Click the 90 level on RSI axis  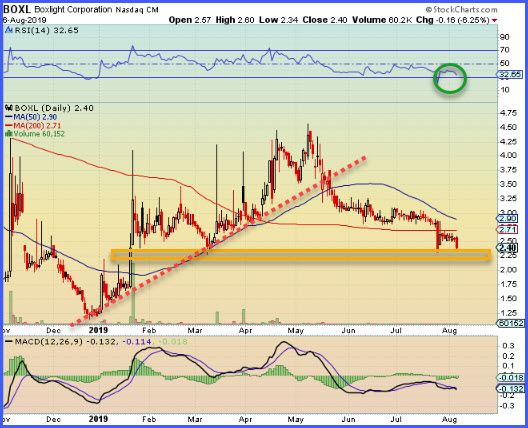[x=504, y=37]
